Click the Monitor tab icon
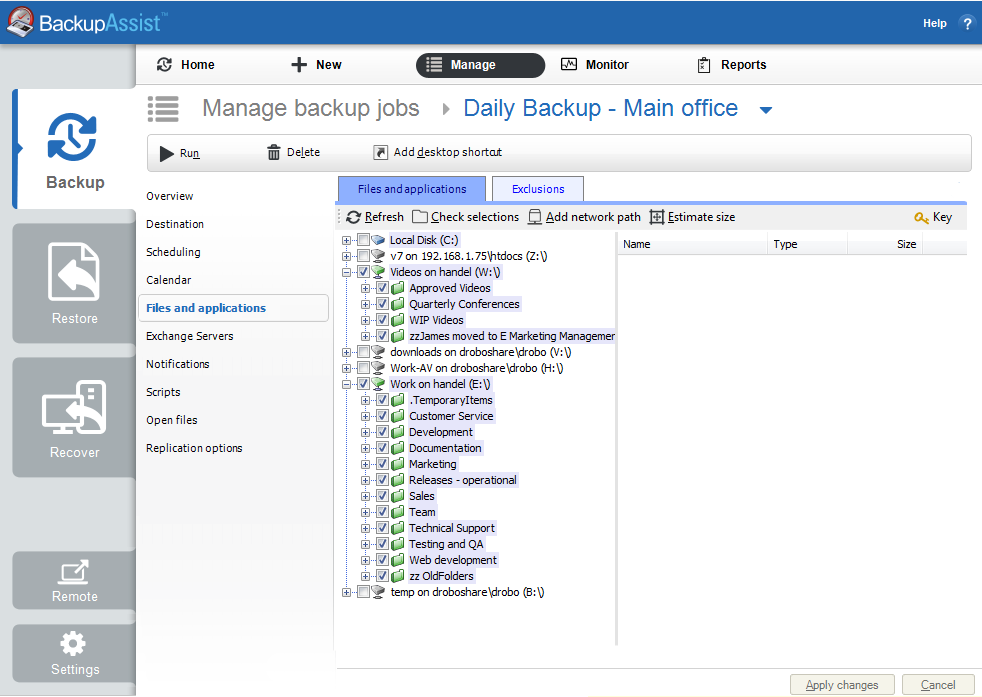The height and width of the screenshot is (697, 982). (x=569, y=65)
